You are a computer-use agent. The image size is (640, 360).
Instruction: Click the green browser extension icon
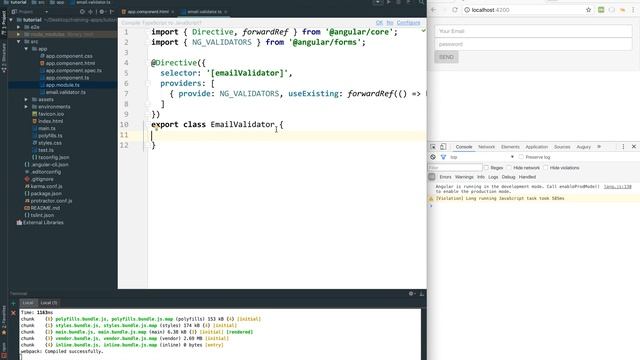click(x=601, y=10)
